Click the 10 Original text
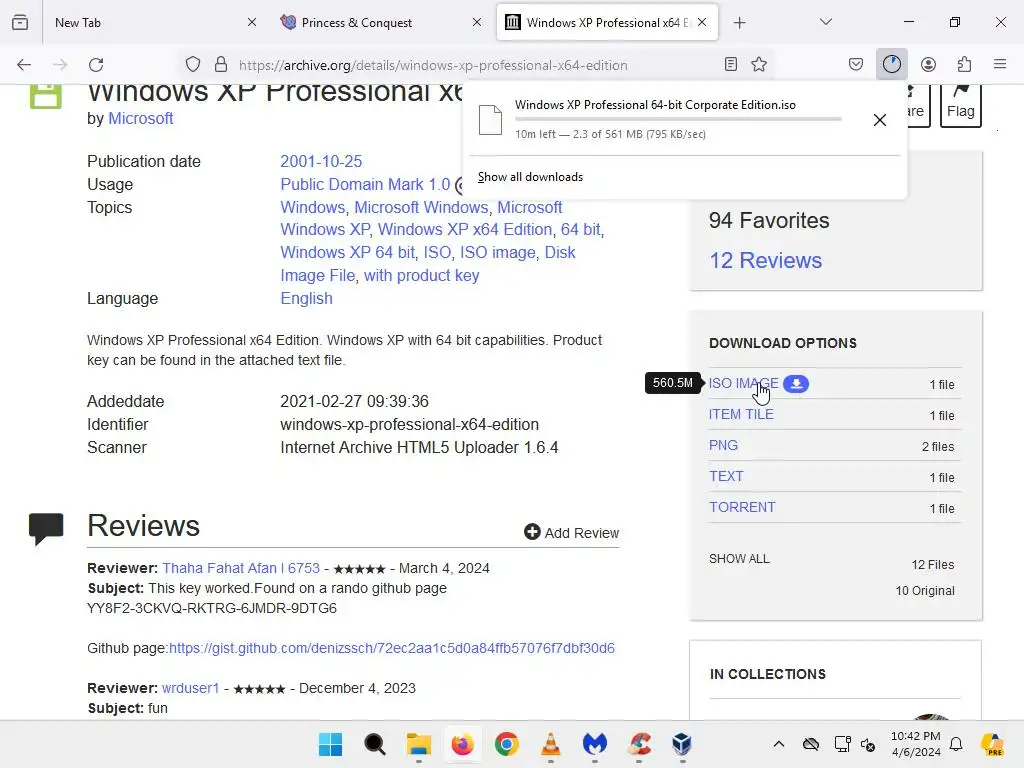Image resolution: width=1024 pixels, height=768 pixels. pos(925,591)
